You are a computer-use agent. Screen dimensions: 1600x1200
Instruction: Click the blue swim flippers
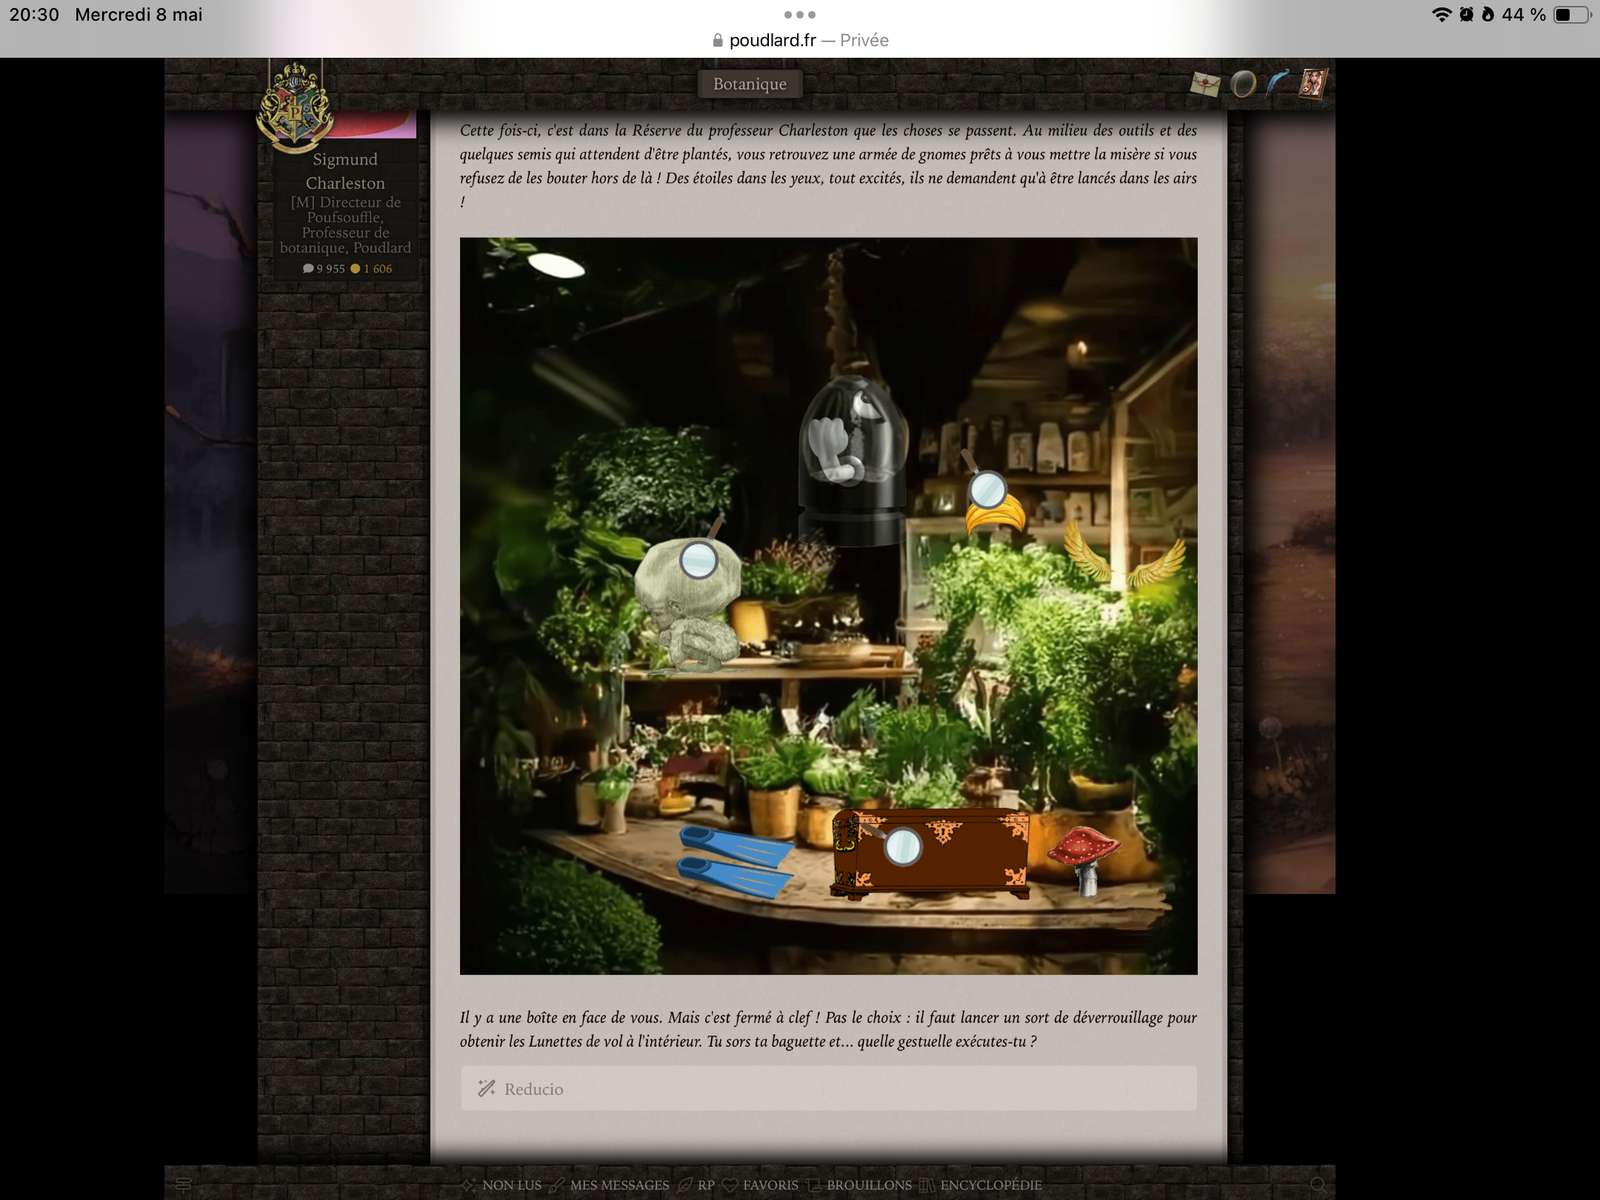point(736,860)
